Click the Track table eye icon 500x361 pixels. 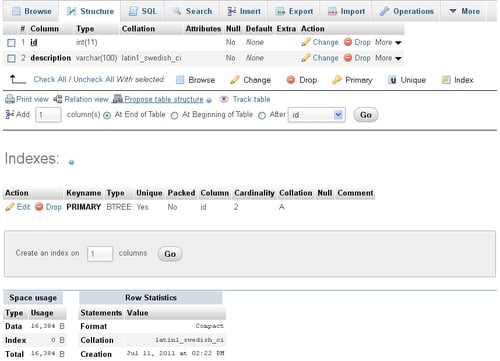tap(224, 99)
